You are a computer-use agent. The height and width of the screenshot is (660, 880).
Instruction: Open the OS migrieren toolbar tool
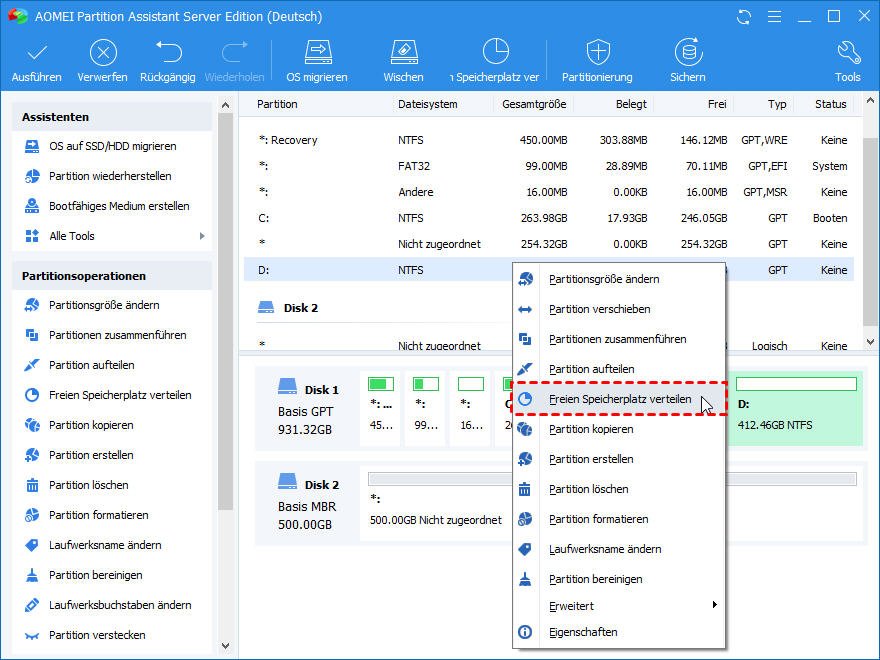[317, 54]
